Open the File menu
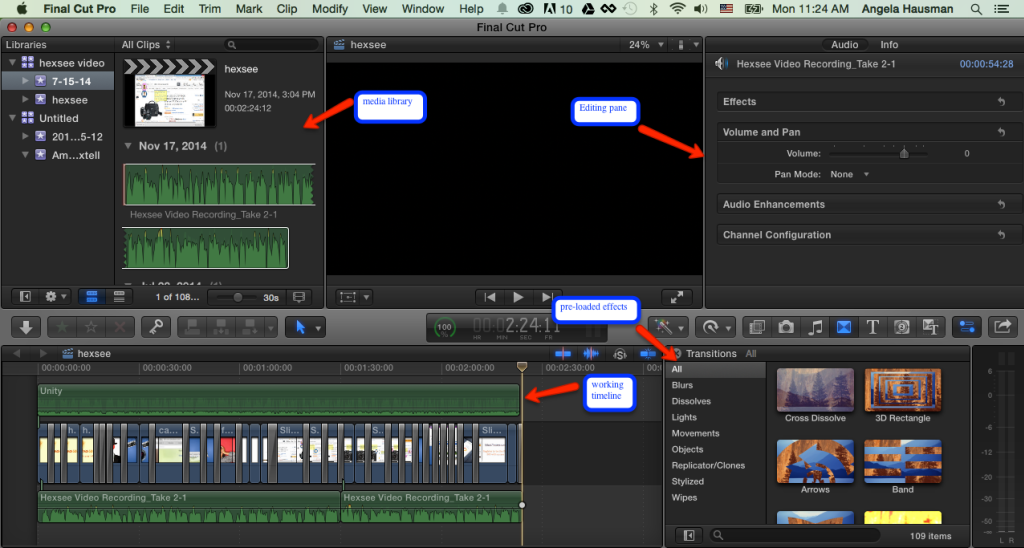Image resolution: width=1024 pixels, height=548 pixels. coord(140,8)
